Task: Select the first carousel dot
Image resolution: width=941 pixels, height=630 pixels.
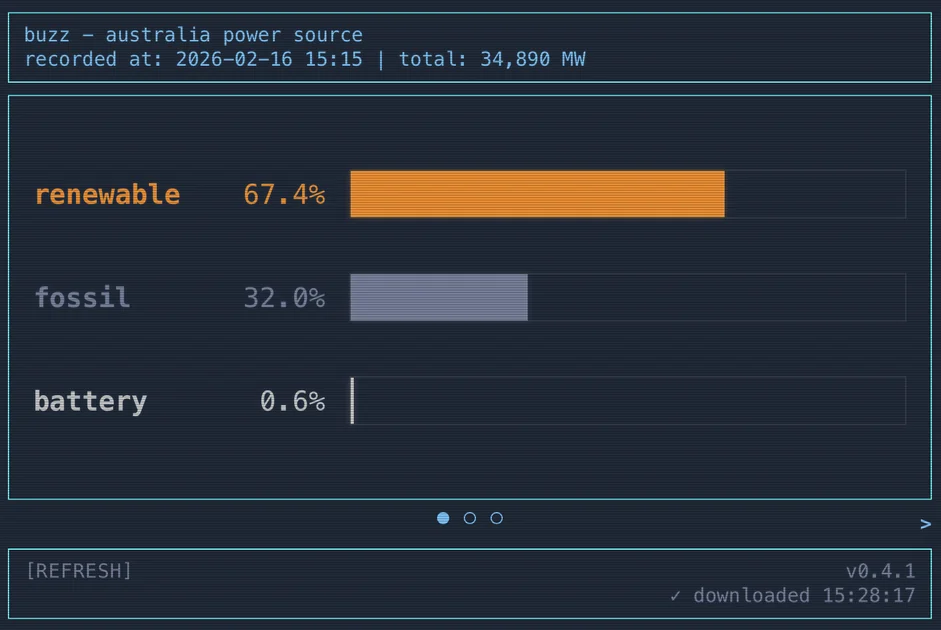Action: click(x=443, y=518)
